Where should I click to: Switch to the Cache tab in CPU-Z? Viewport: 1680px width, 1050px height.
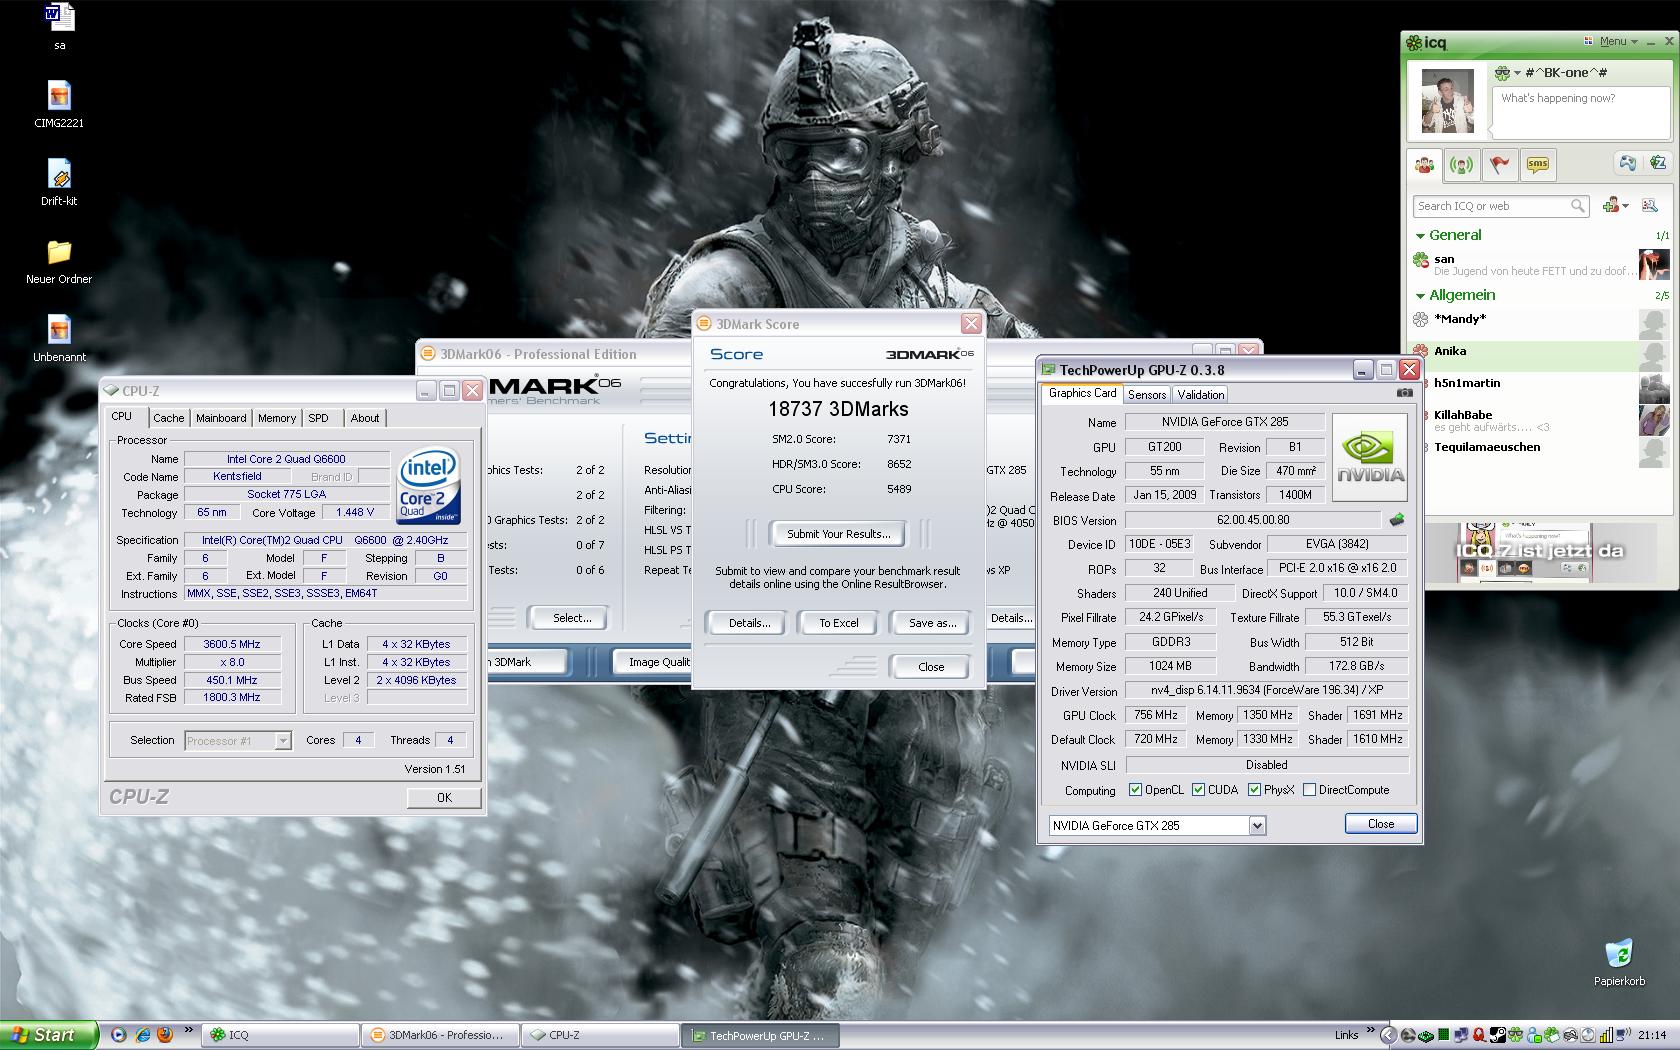point(168,418)
